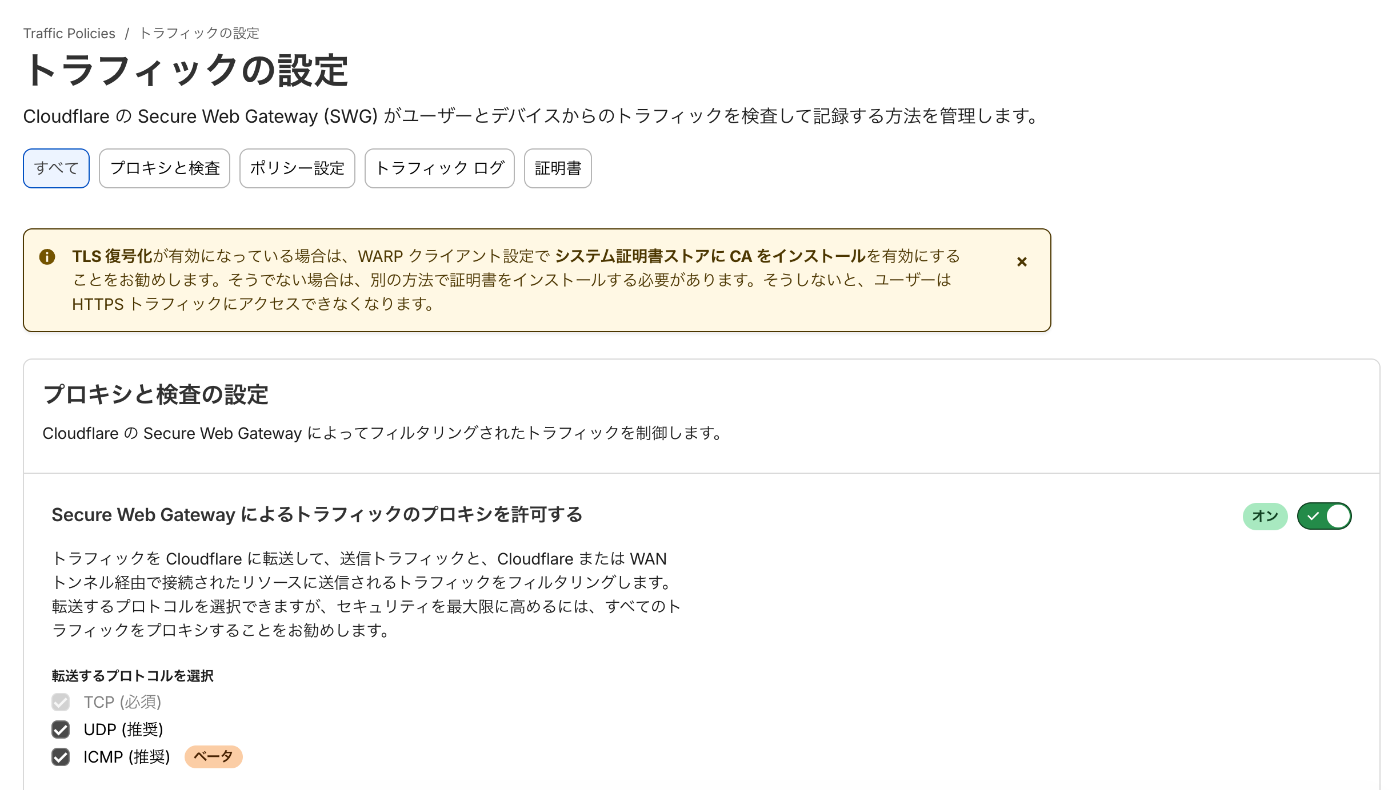Click the orange ベータ badge

(214, 757)
